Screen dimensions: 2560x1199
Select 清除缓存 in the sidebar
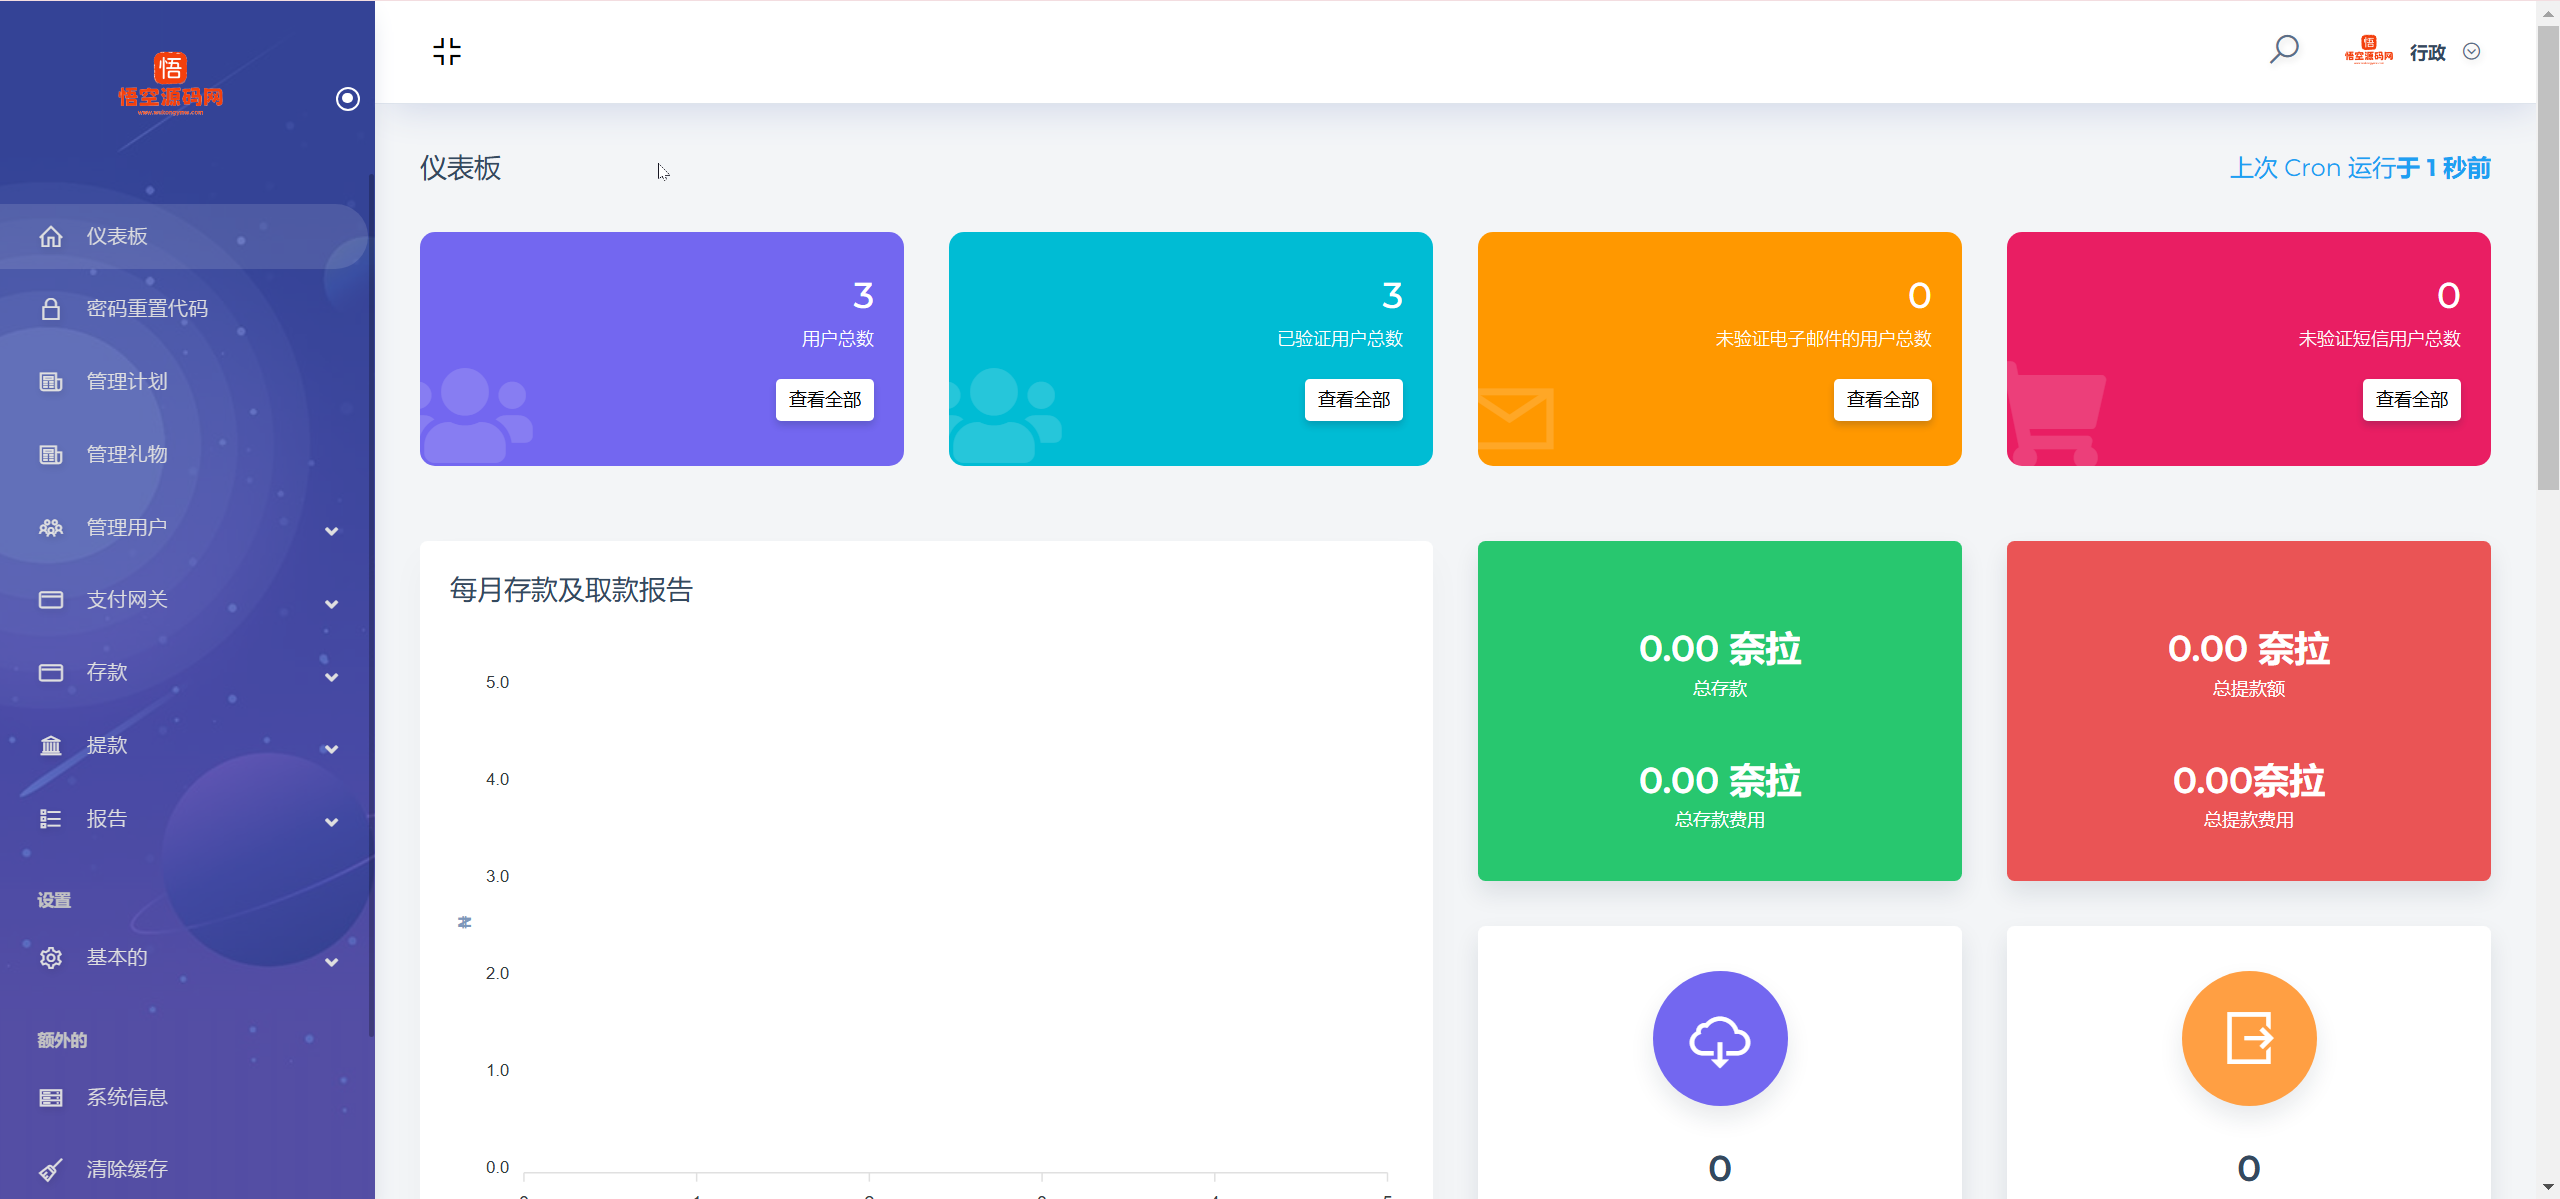coord(184,1169)
